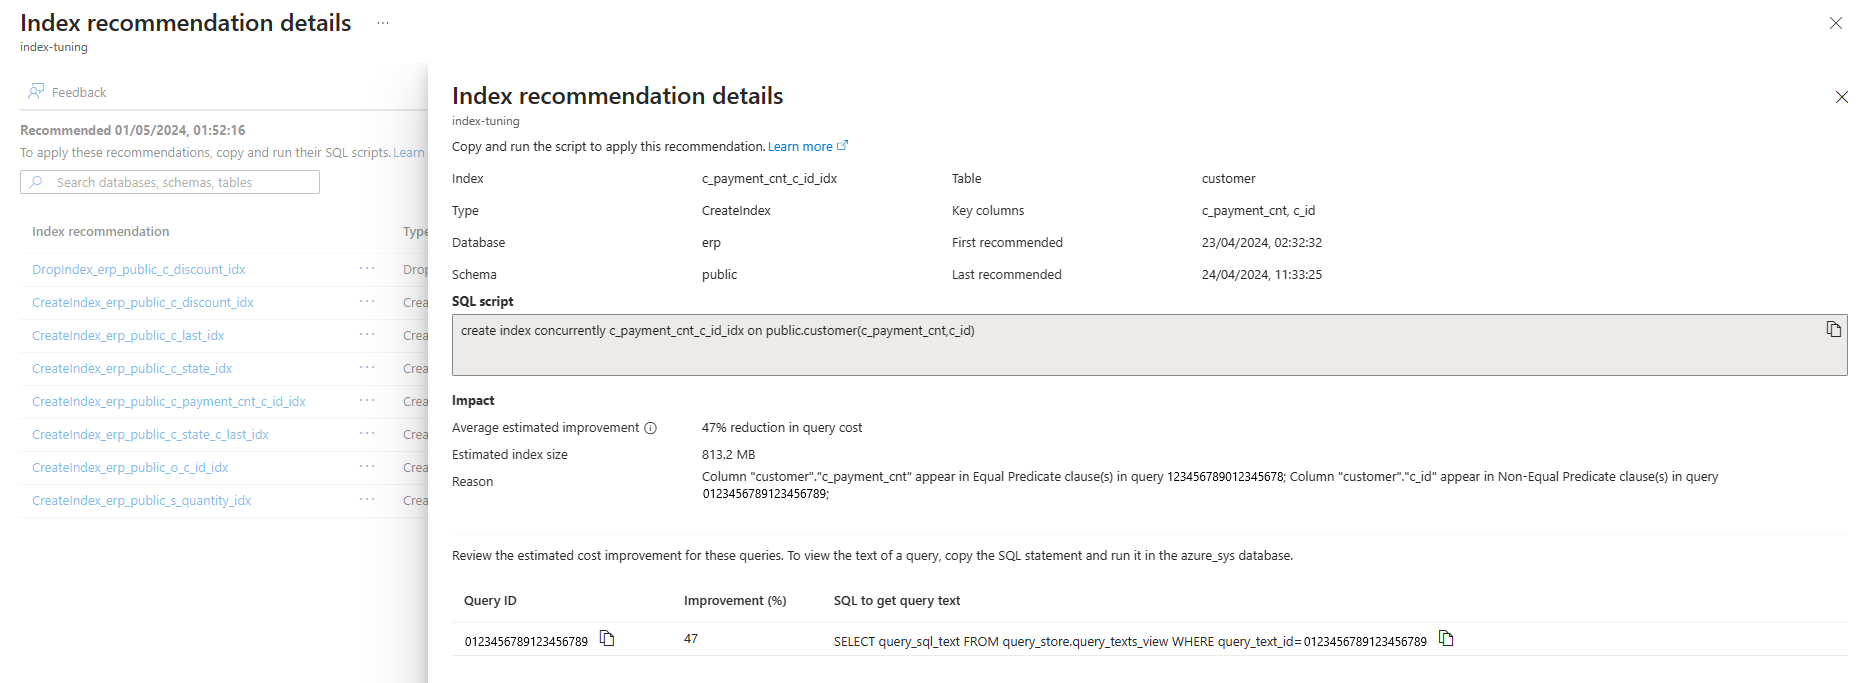Open more options for DropIndex_erp_public_c_discount_idx

pyautogui.click(x=367, y=268)
